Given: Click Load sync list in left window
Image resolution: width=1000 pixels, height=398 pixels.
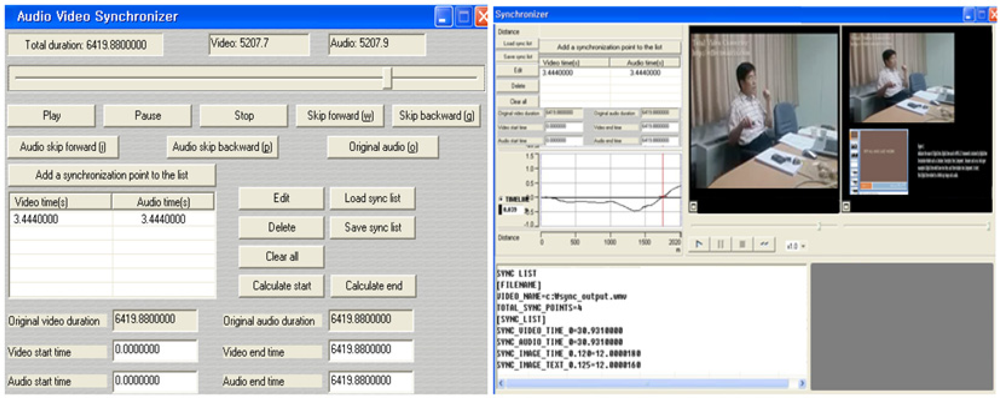Looking at the screenshot, I should click(372, 198).
